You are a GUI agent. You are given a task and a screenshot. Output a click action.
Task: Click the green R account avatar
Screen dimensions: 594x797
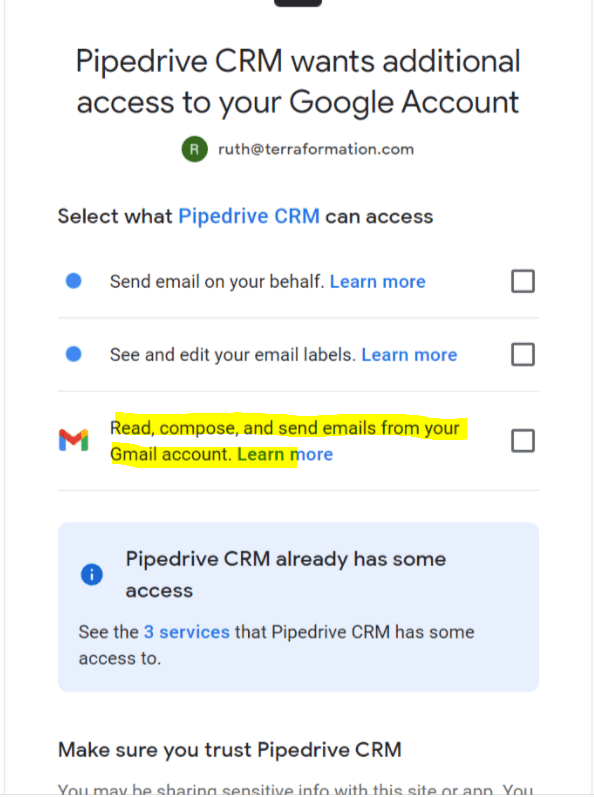[x=195, y=149]
